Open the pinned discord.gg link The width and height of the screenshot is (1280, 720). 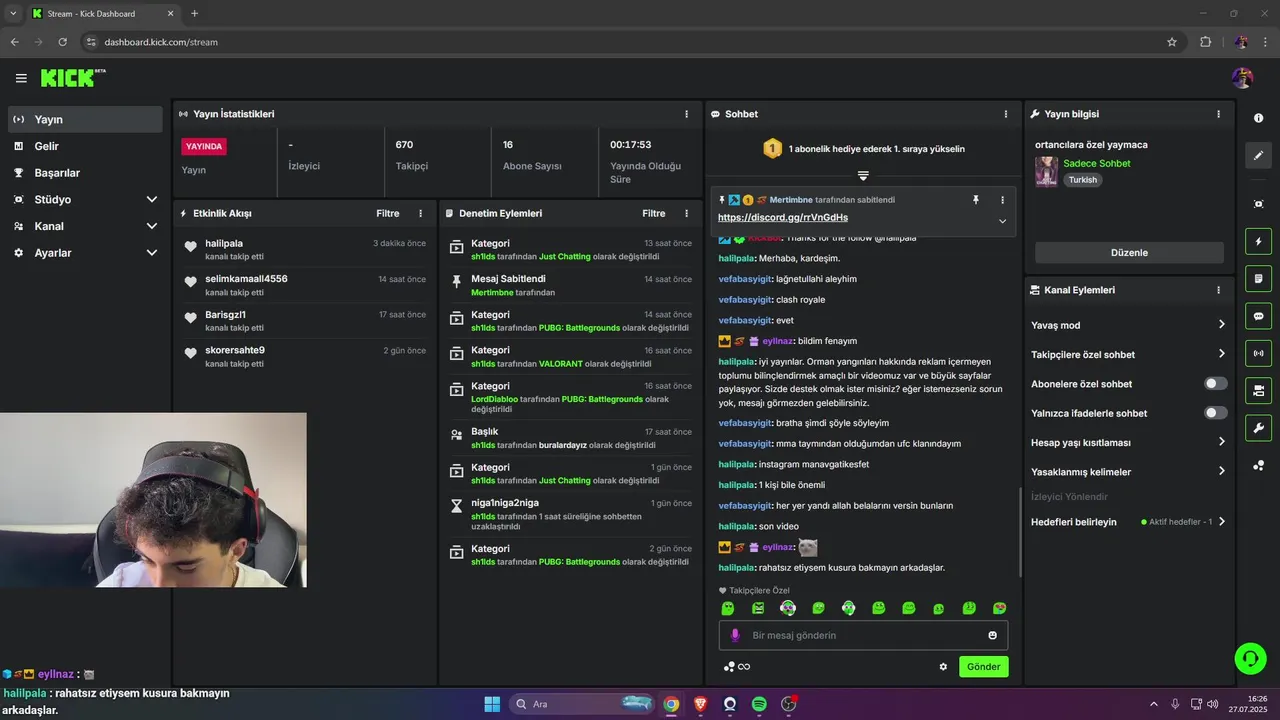pyautogui.click(x=783, y=218)
